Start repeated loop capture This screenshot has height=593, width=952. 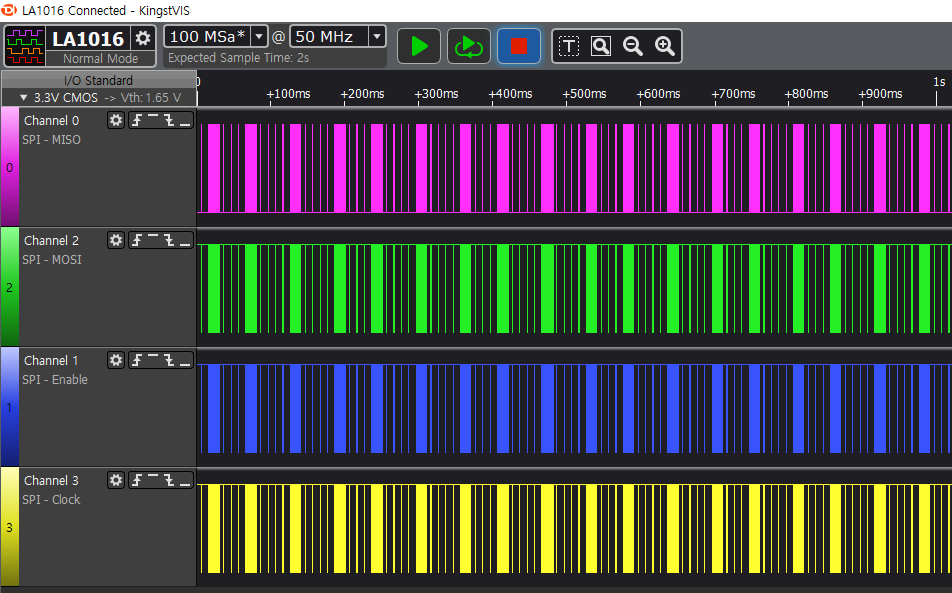[x=467, y=46]
